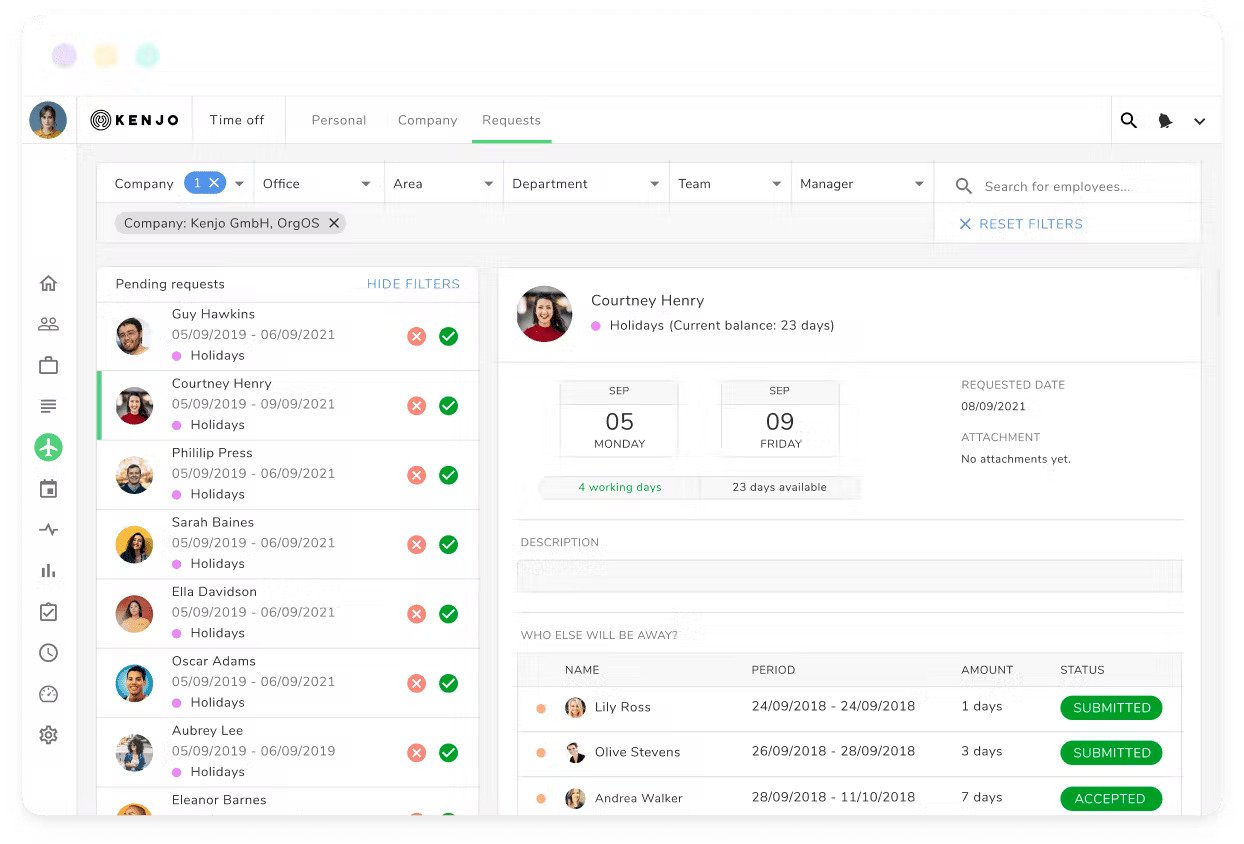Click the green 4 working days progress bar
Screen dimensions: 1244x844
[x=618, y=487]
